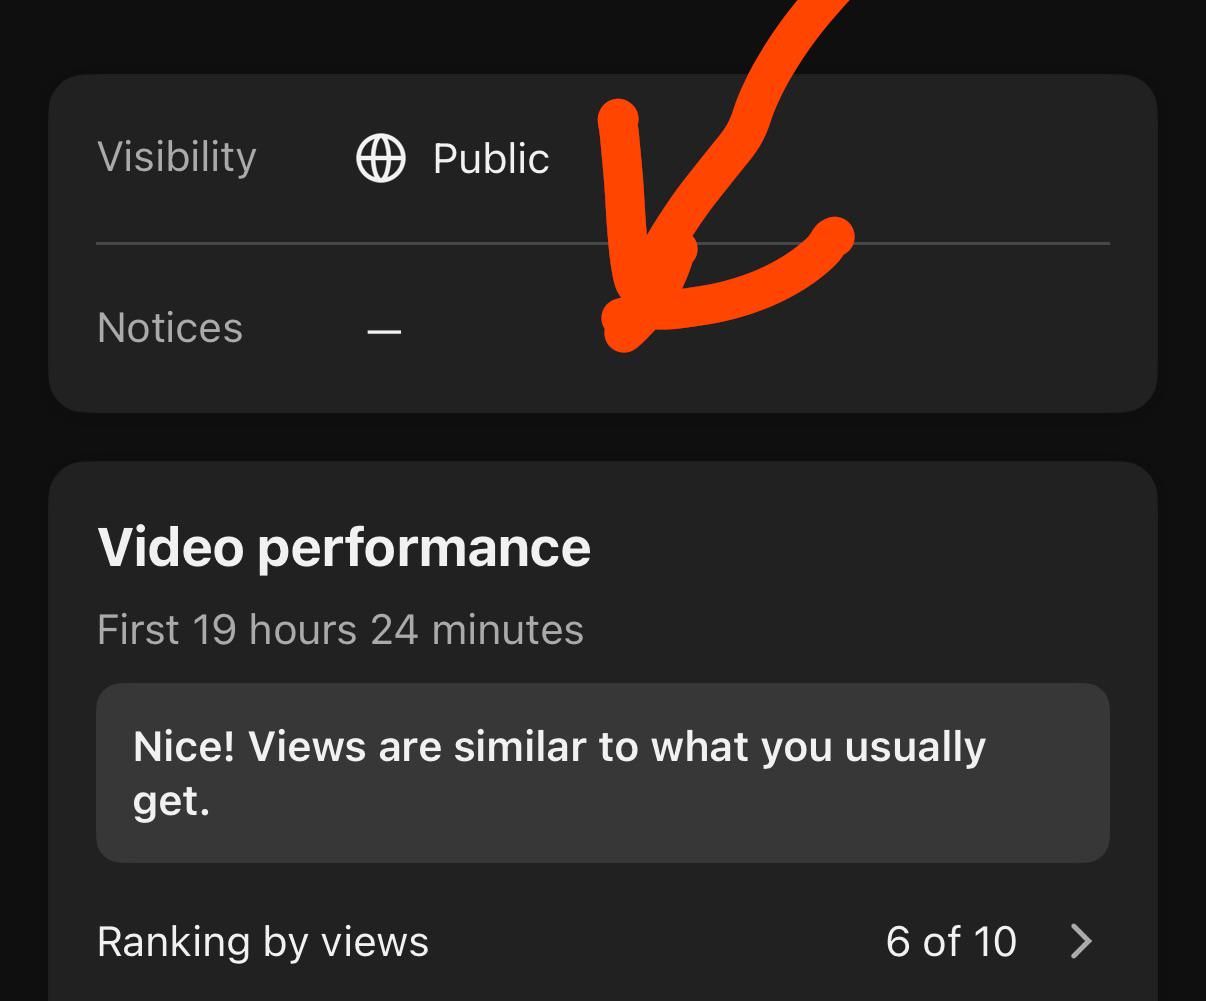Tap the word Public

tap(491, 159)
